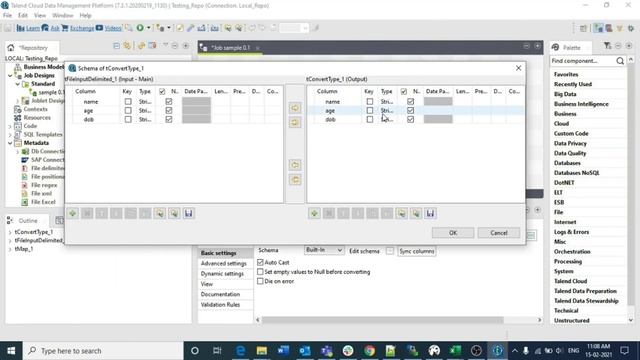Save the input schema as XML
This screenshot has height=360, width=640.
[x=189, y=213]
